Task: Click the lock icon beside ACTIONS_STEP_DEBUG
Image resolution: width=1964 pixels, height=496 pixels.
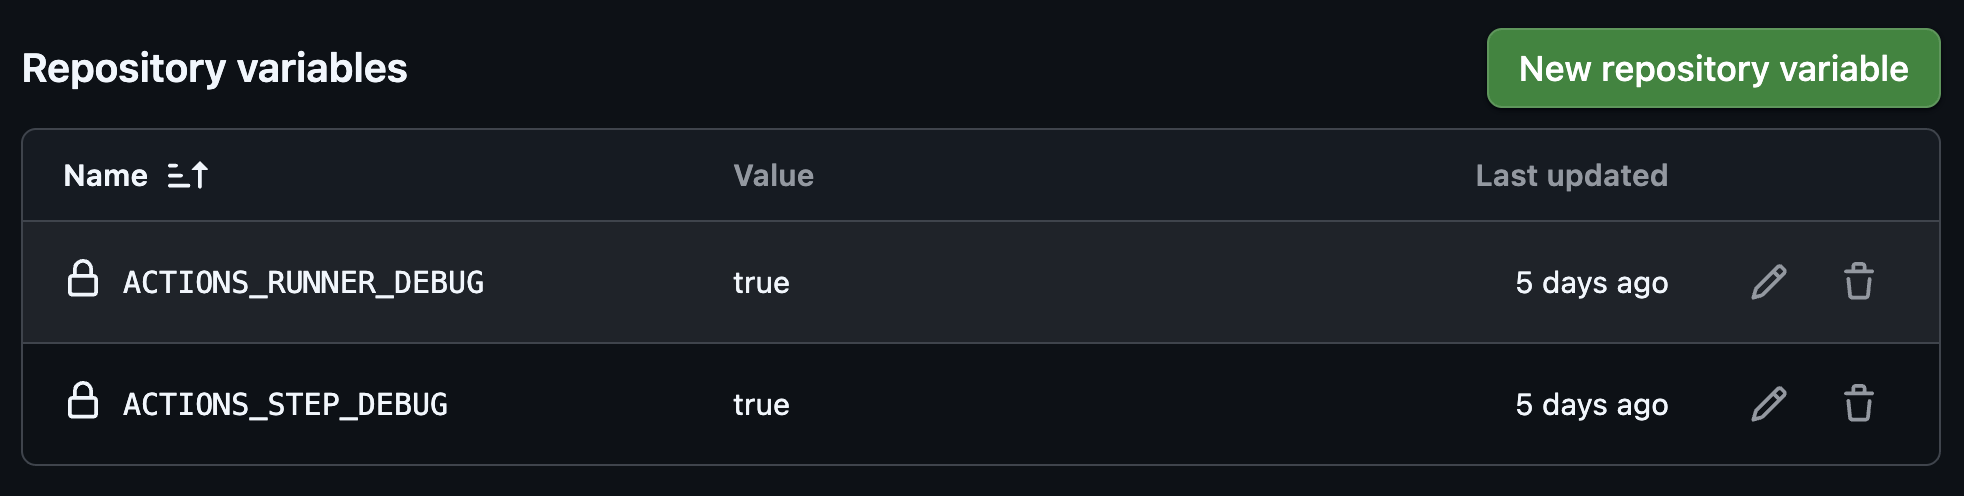Action: click(x=83, y=402)
